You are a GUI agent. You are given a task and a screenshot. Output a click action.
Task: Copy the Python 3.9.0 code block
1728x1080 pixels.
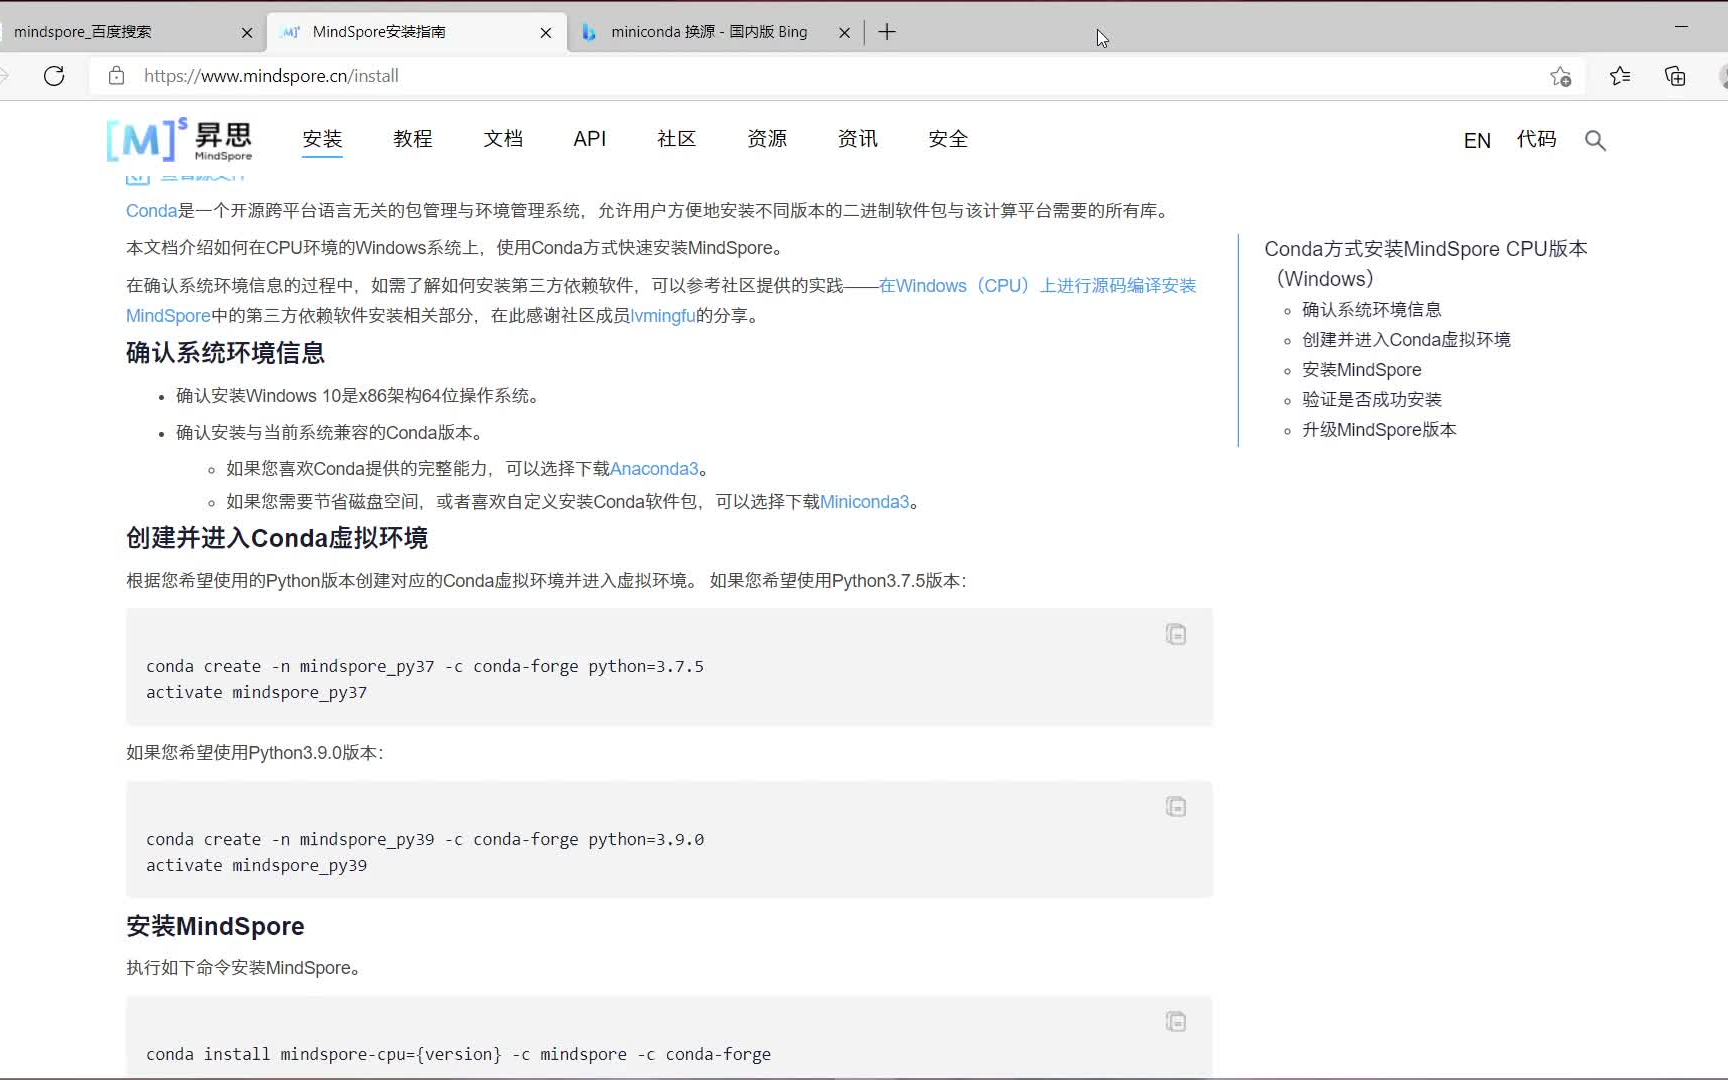(1175, 806)
